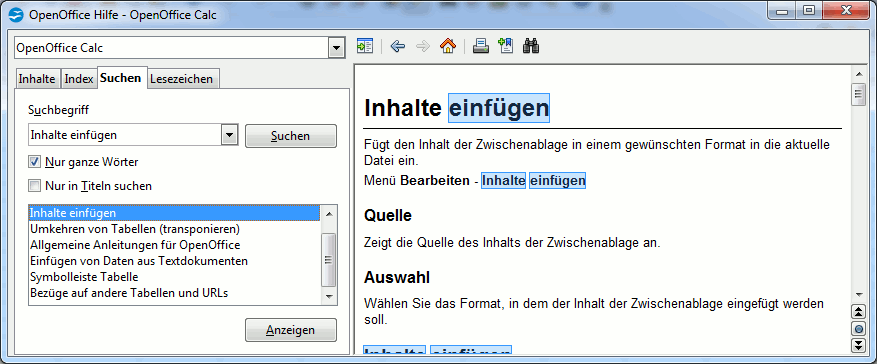Click the results list scrollbar thumb
The width and height of the screenshot is (877, 364).
pos(329,259)
